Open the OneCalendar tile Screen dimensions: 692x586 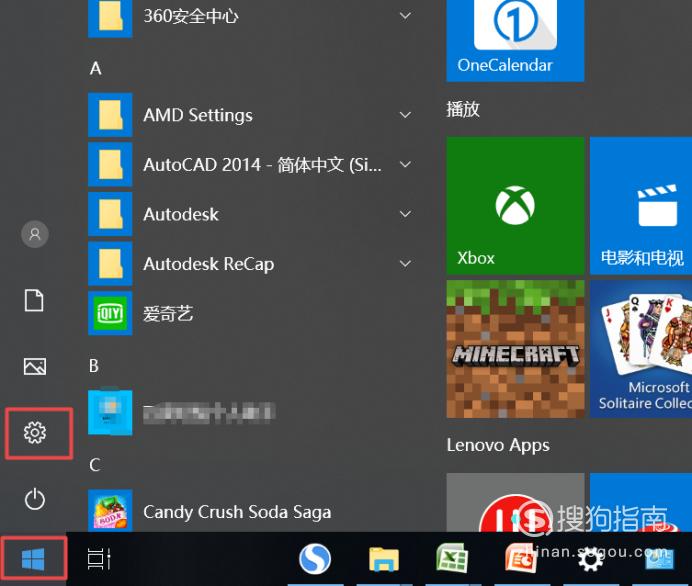(515, 41)
